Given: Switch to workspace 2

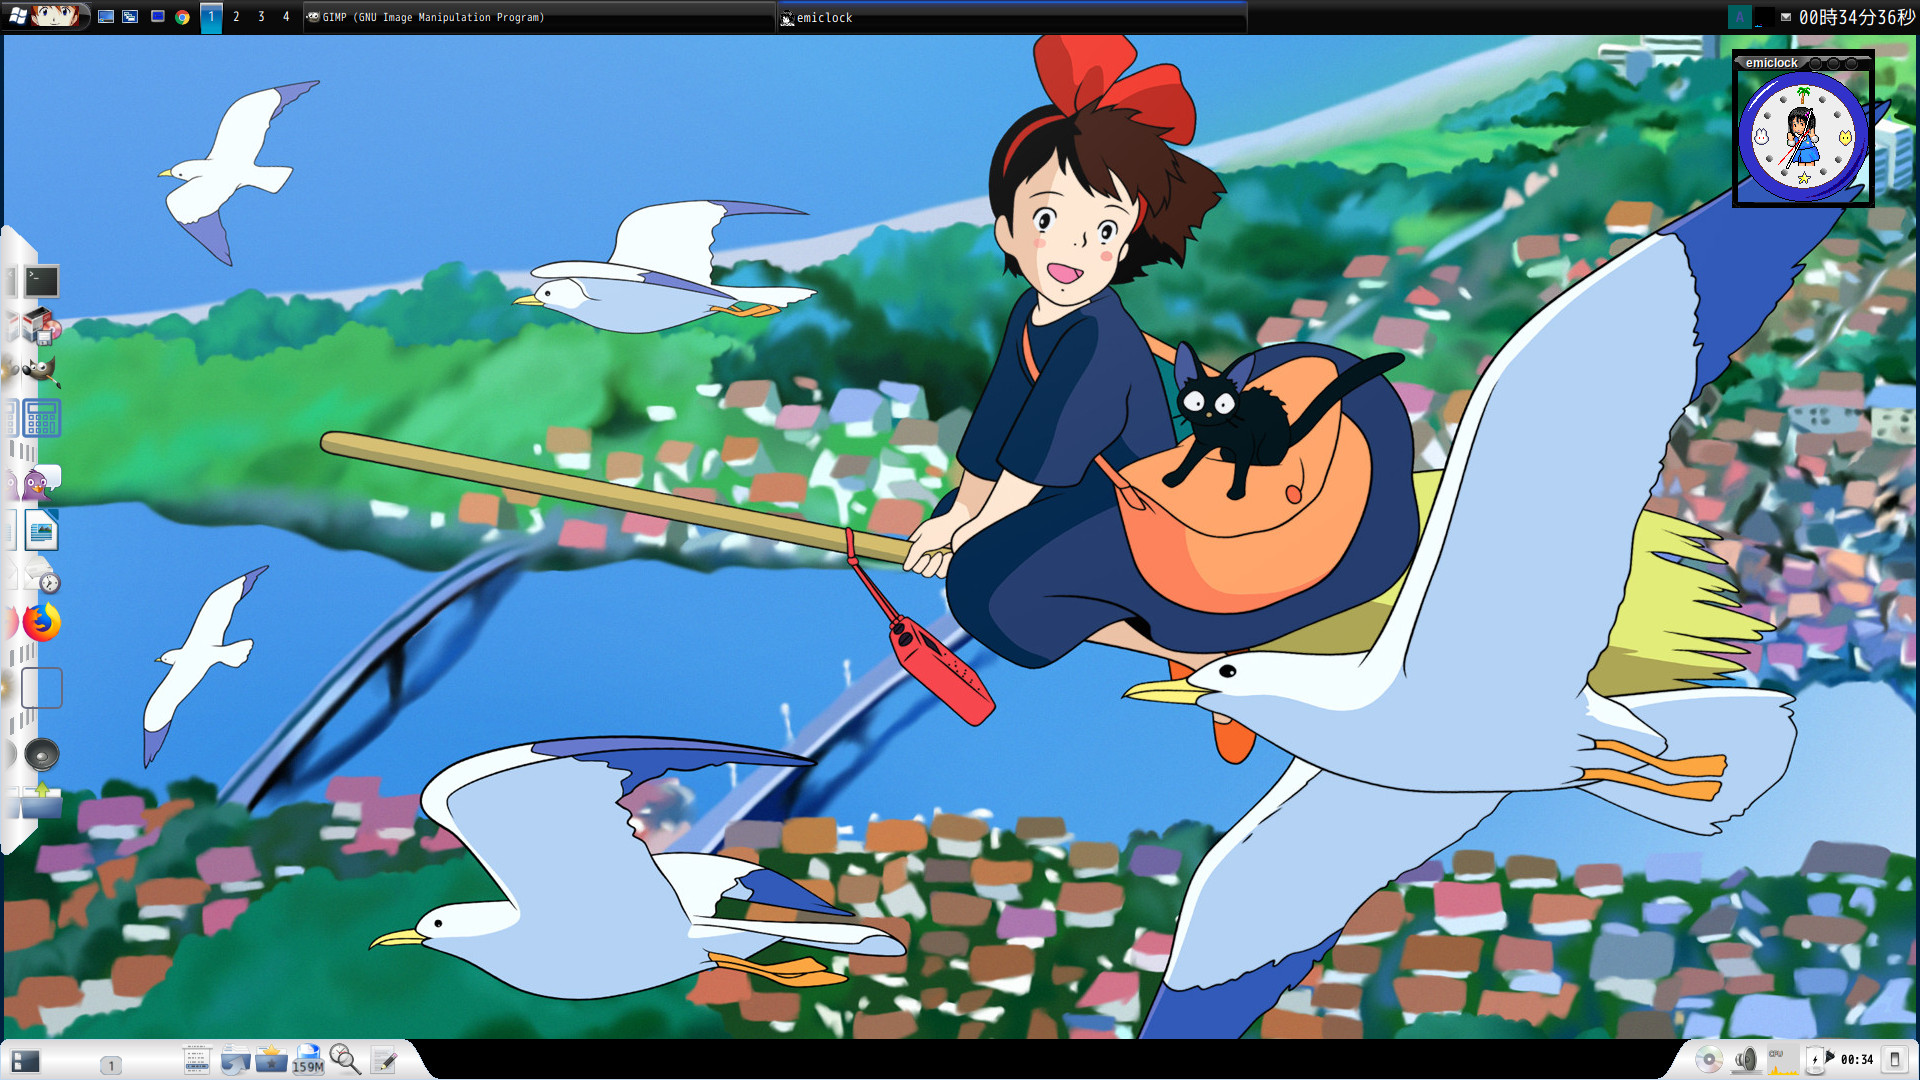Looking at the screenshot, I should (236, 17).
